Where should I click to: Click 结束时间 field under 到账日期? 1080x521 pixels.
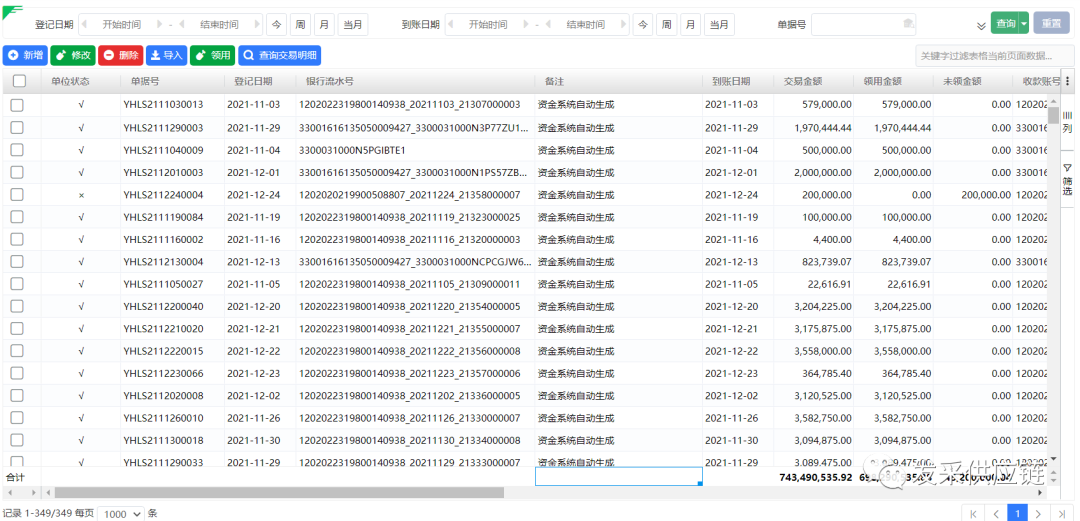point(586,24)
